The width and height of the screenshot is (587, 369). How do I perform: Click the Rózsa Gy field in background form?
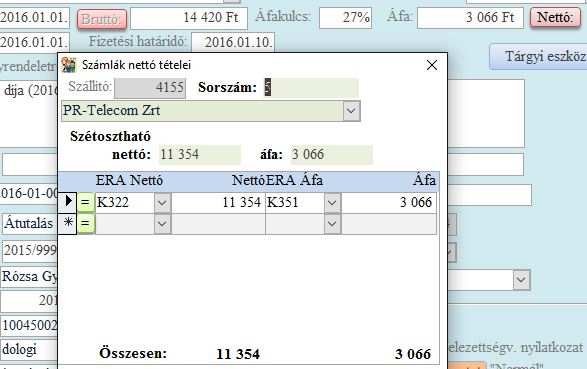coord(29,277)
